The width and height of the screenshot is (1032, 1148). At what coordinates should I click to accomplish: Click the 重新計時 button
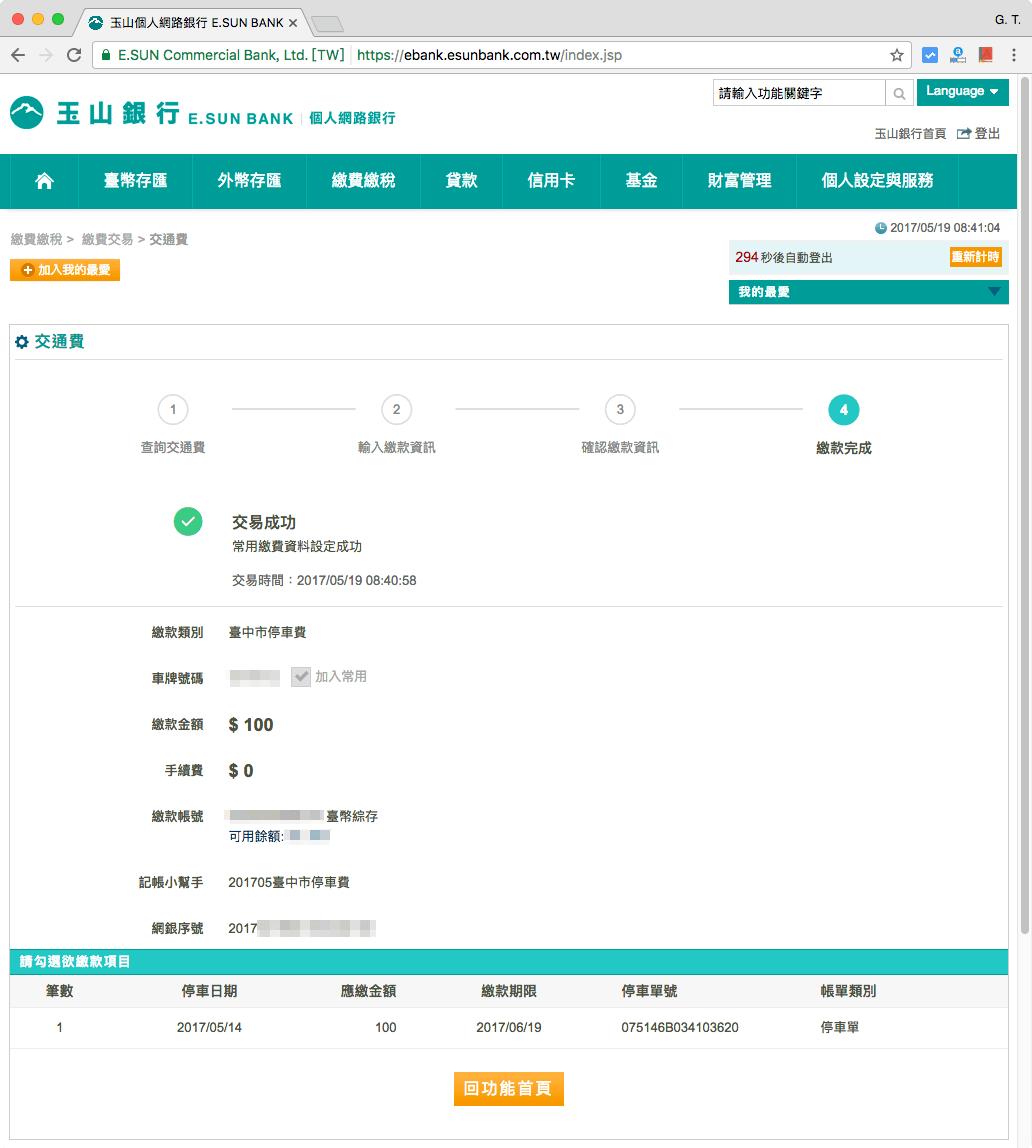(x=975, y=257)
